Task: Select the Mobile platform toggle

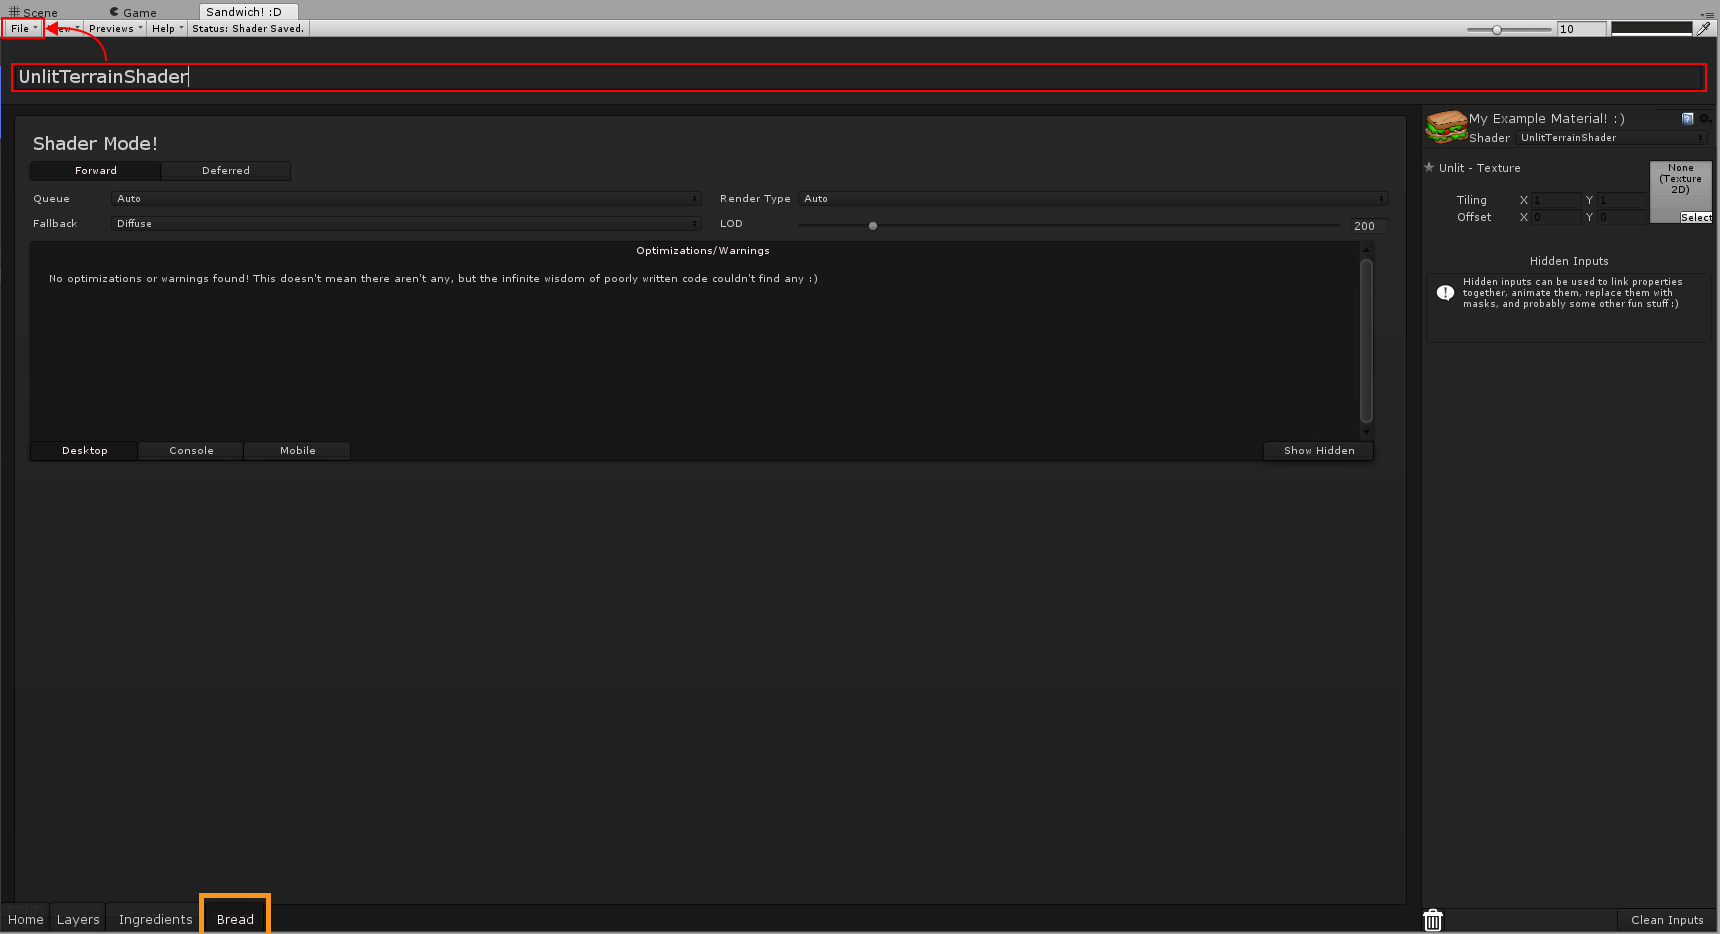Action: (x=297, y=451)
